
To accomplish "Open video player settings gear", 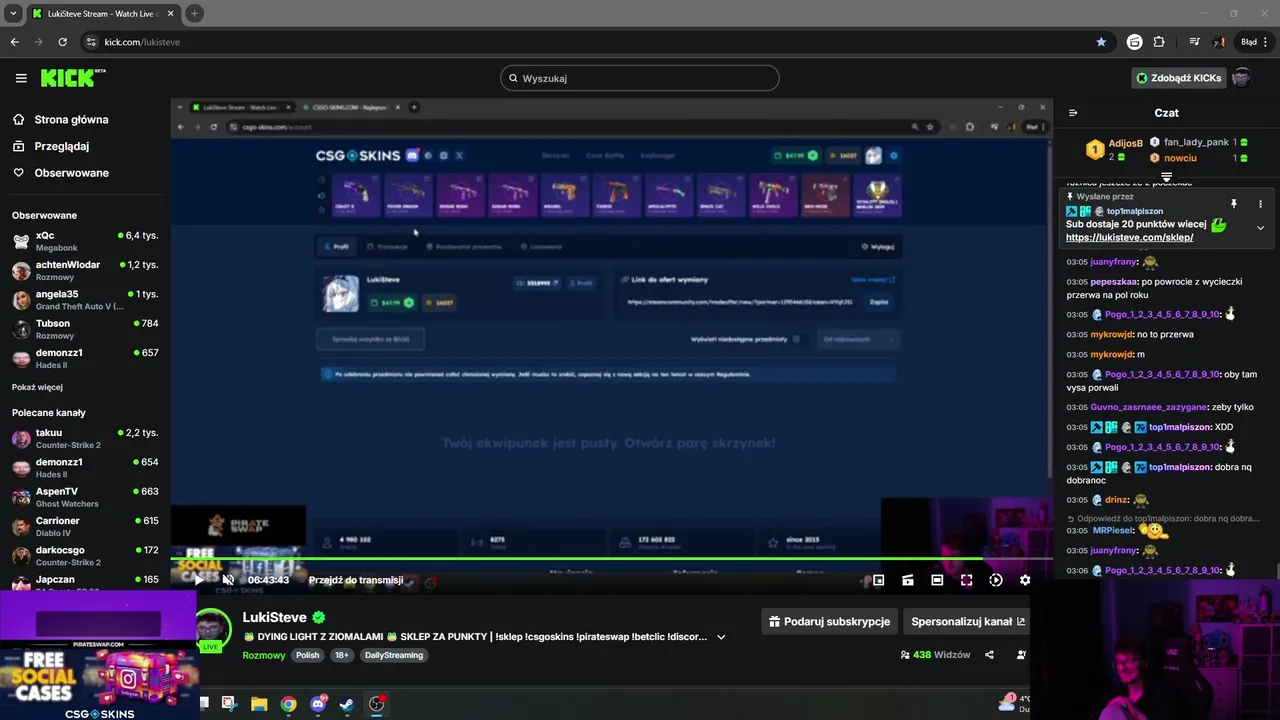I will coord(1025,580).
